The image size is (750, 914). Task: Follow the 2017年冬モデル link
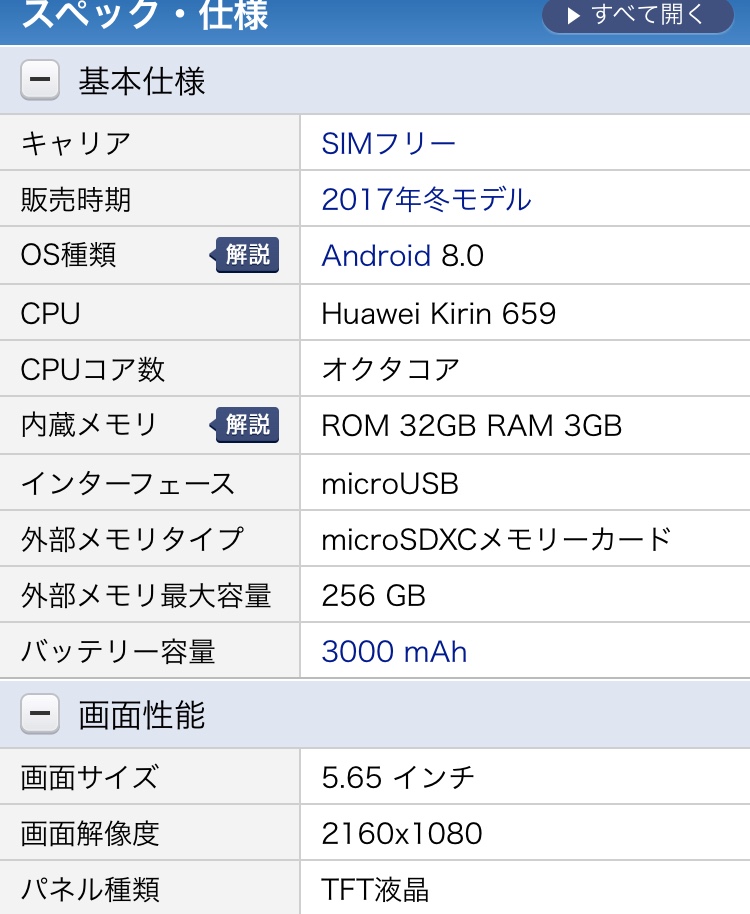coord(426,200)
